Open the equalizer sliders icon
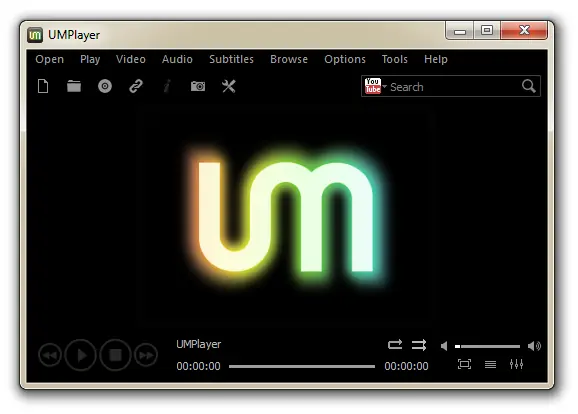Viewport: 578px width, 414px height. (516, 364)
